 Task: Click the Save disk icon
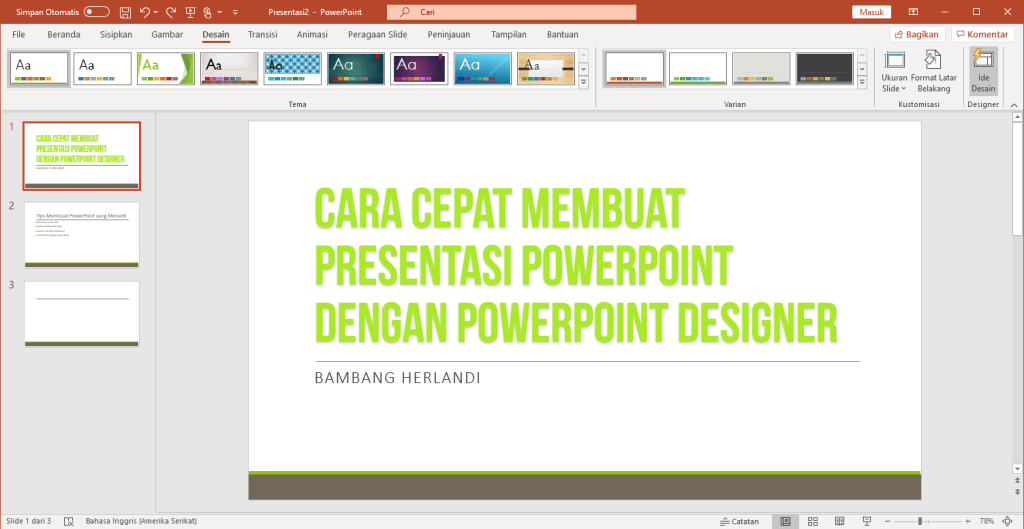[x=126, y=12]
